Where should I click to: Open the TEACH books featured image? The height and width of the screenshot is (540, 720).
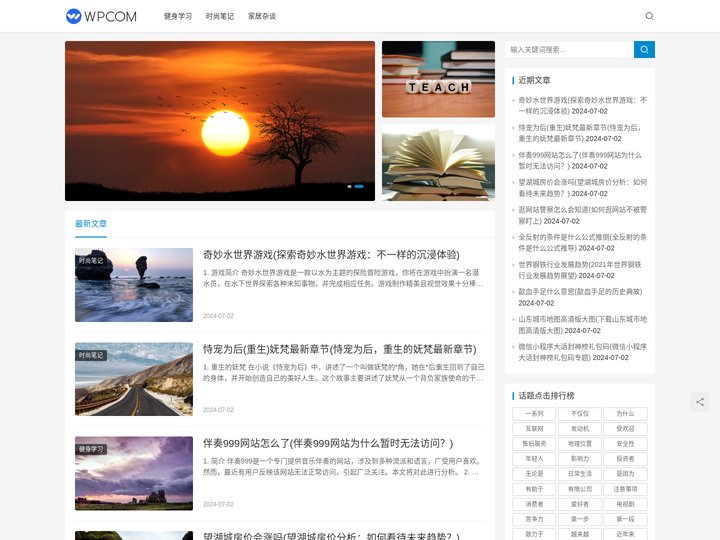tap(439, 79)
